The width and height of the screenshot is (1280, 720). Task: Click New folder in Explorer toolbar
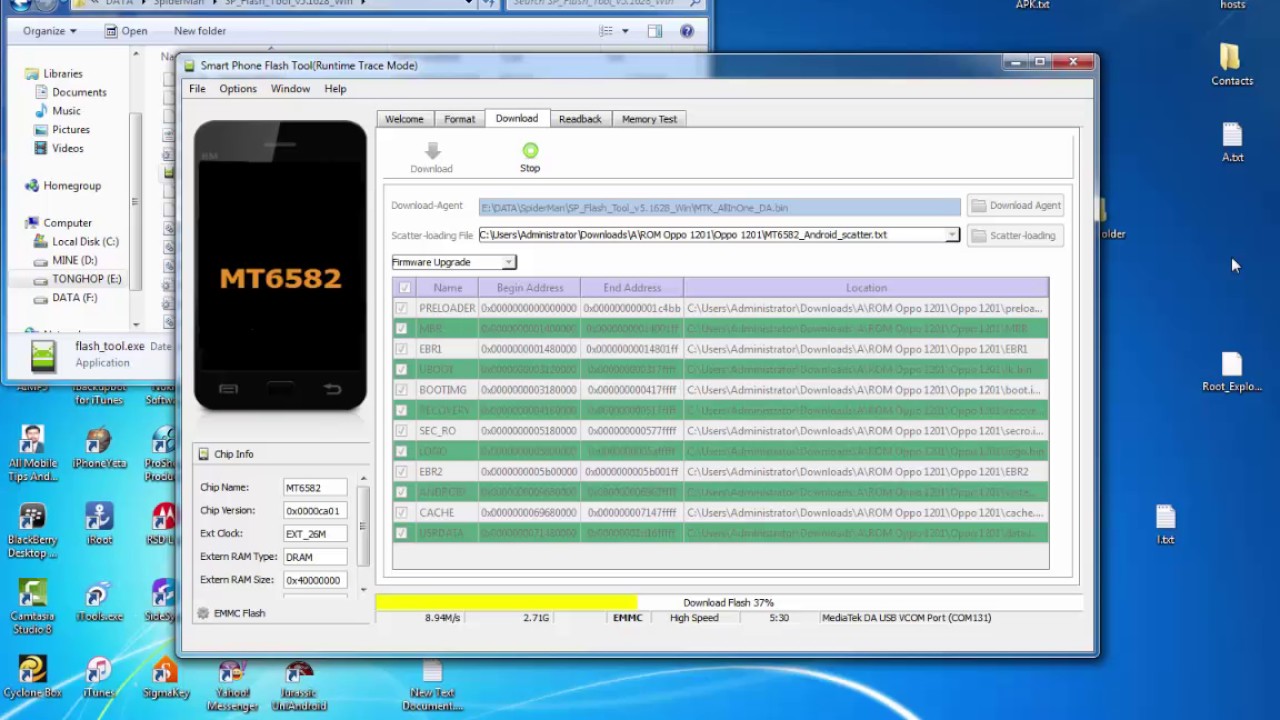click(200, 31)
